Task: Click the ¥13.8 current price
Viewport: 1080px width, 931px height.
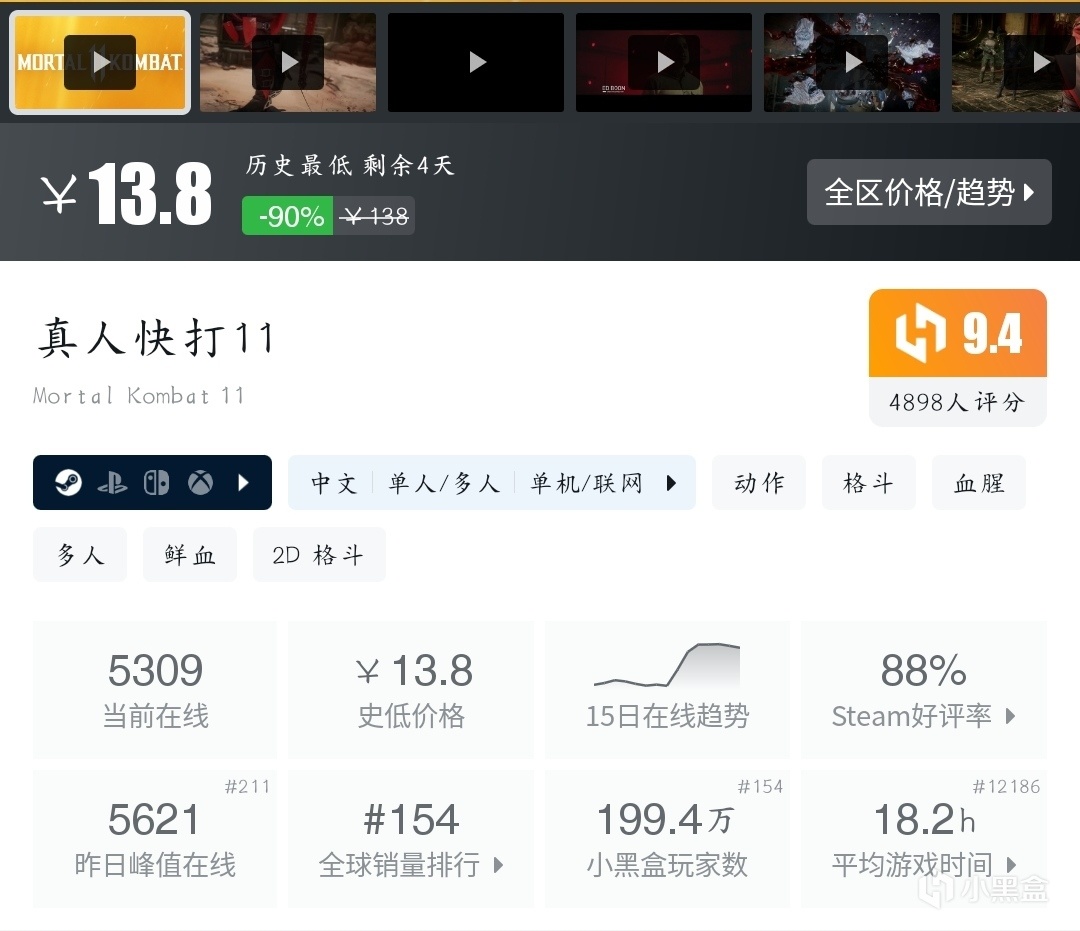Action: (126, 194)
